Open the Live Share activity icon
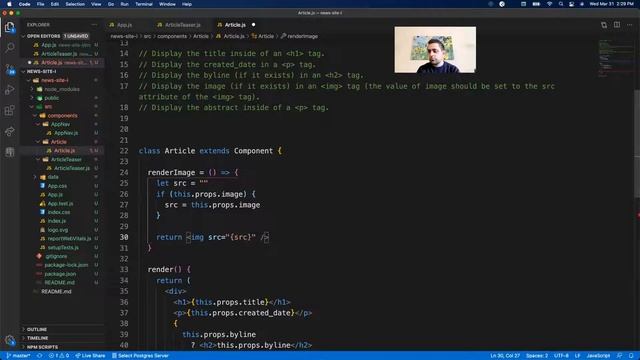640x360 pixels. coord(10,131)
